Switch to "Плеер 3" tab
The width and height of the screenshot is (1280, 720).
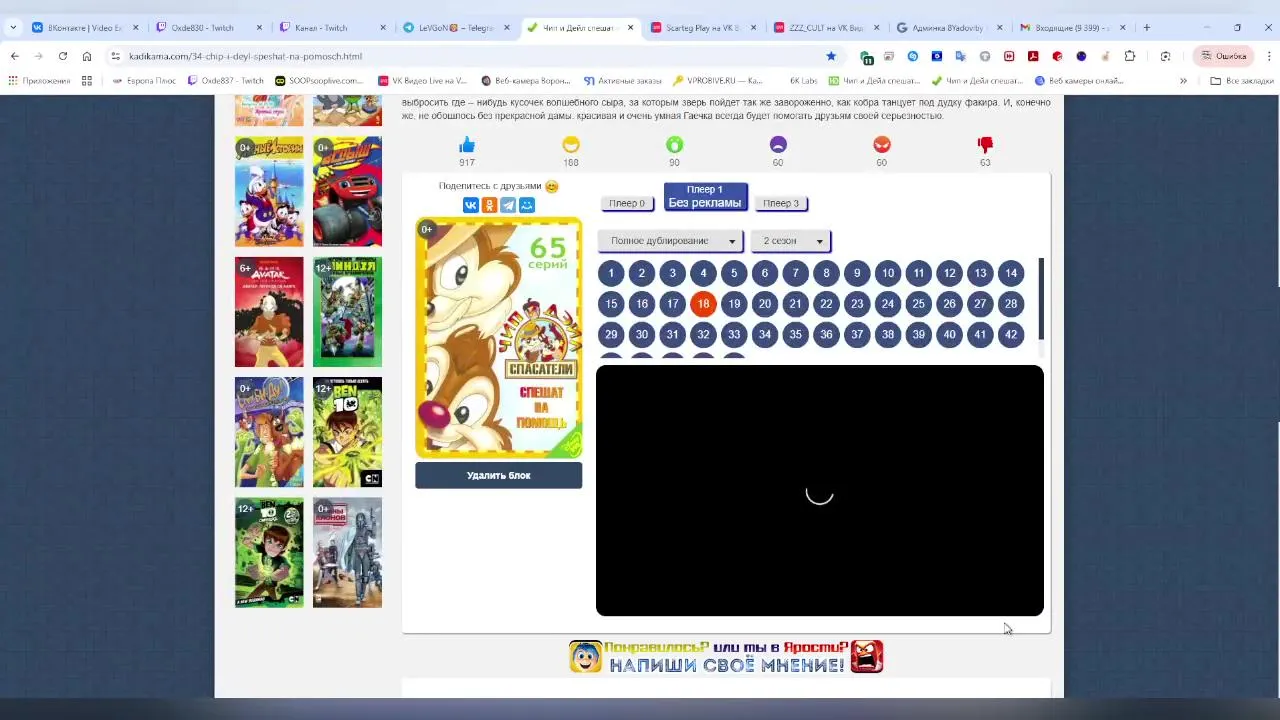click(781, 203)
